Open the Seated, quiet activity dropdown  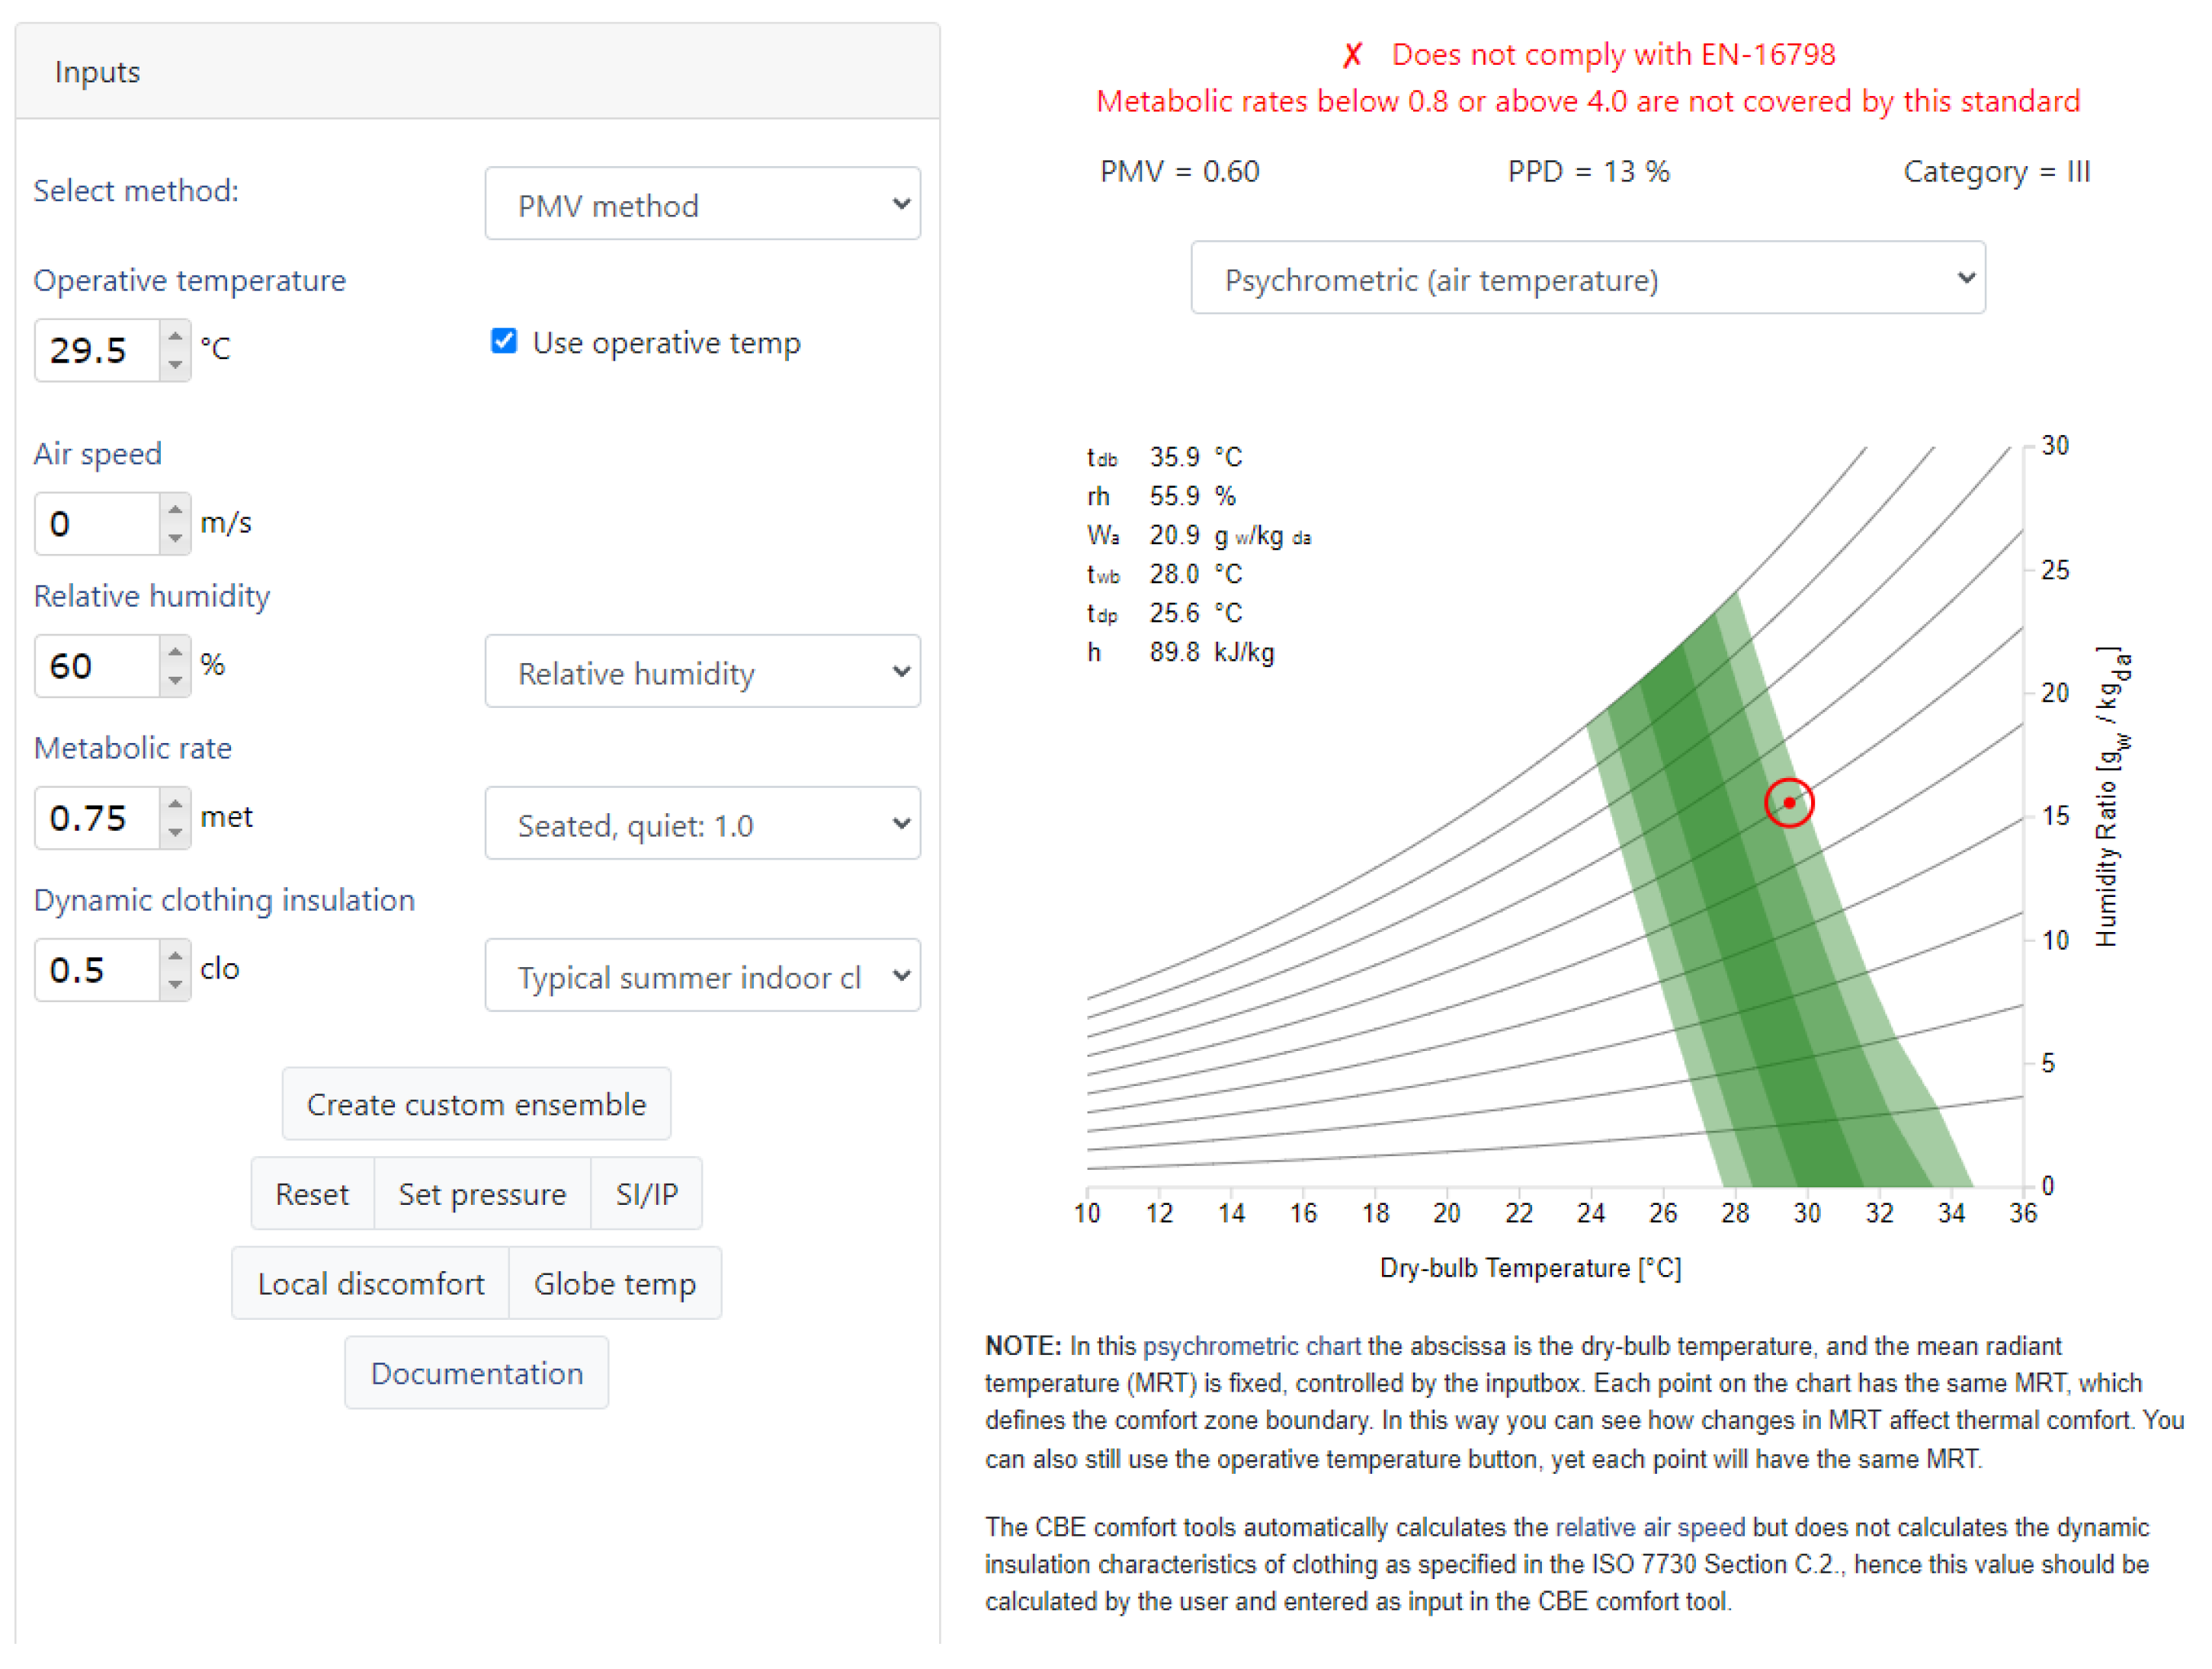pyautogui.click(x=702, y=825)
